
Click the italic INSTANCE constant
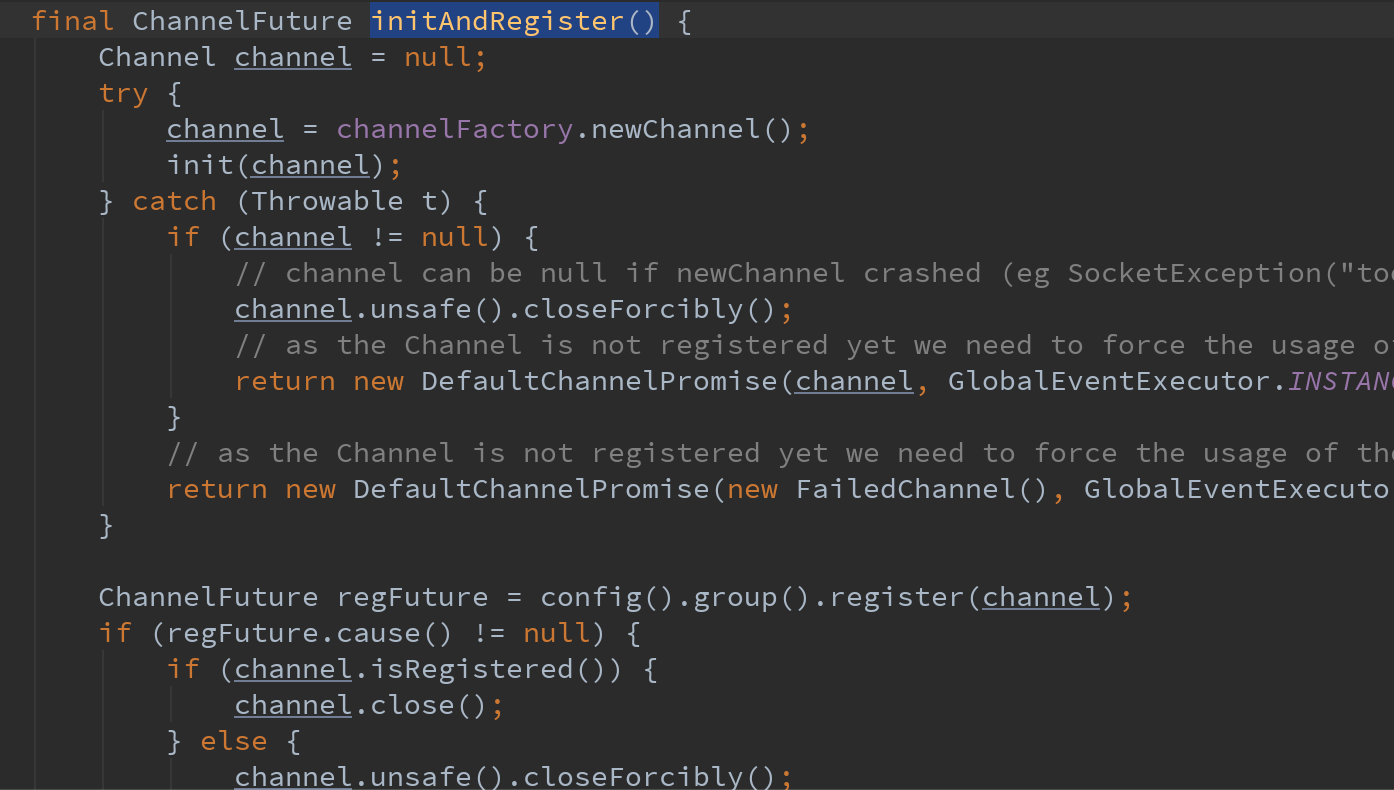click(x=1340, y=381)
